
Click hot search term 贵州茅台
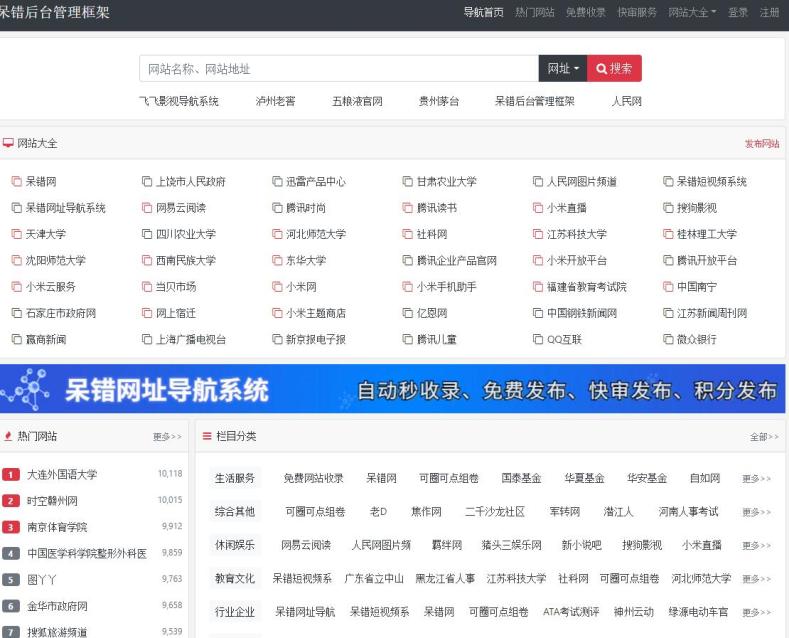point(439,101)
